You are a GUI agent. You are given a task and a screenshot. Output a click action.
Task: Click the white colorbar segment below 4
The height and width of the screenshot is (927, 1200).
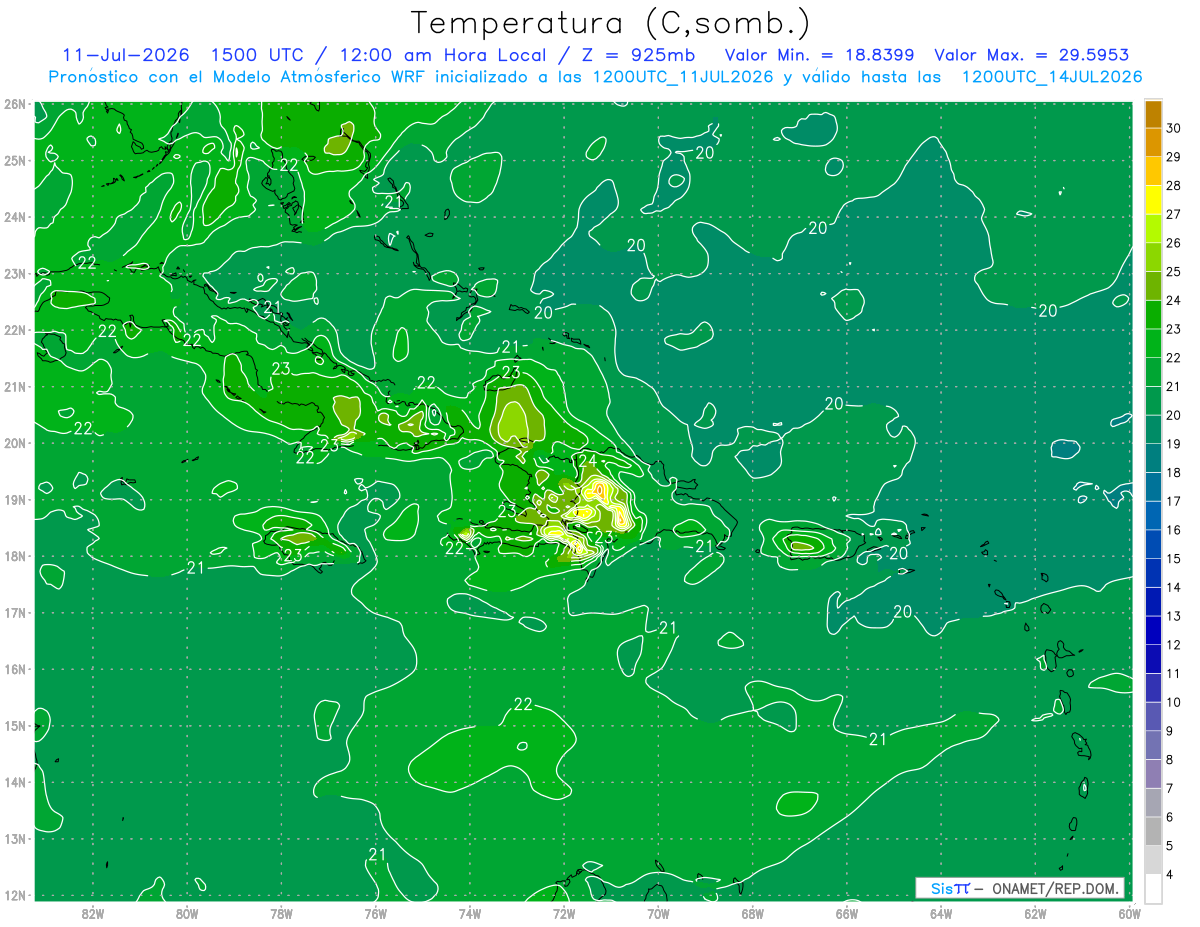click(1153, 889)
